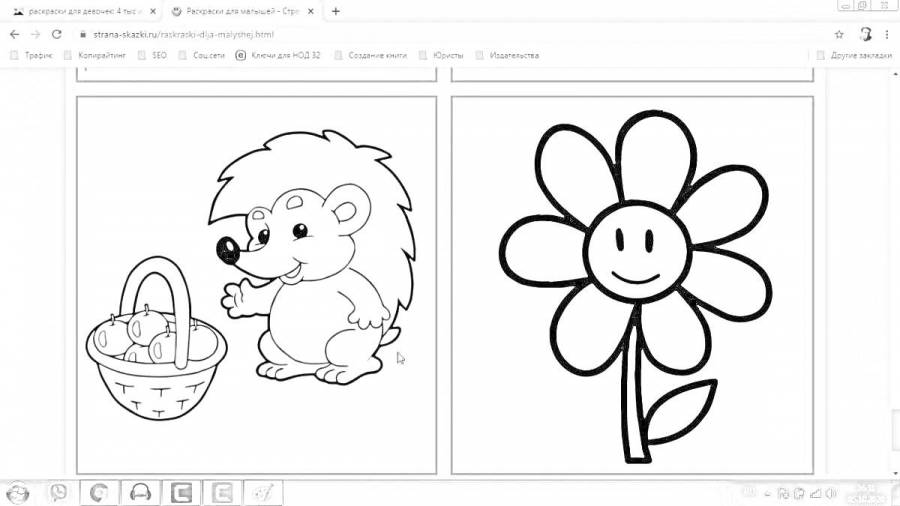Click the browser back arrow

point(13,33)
